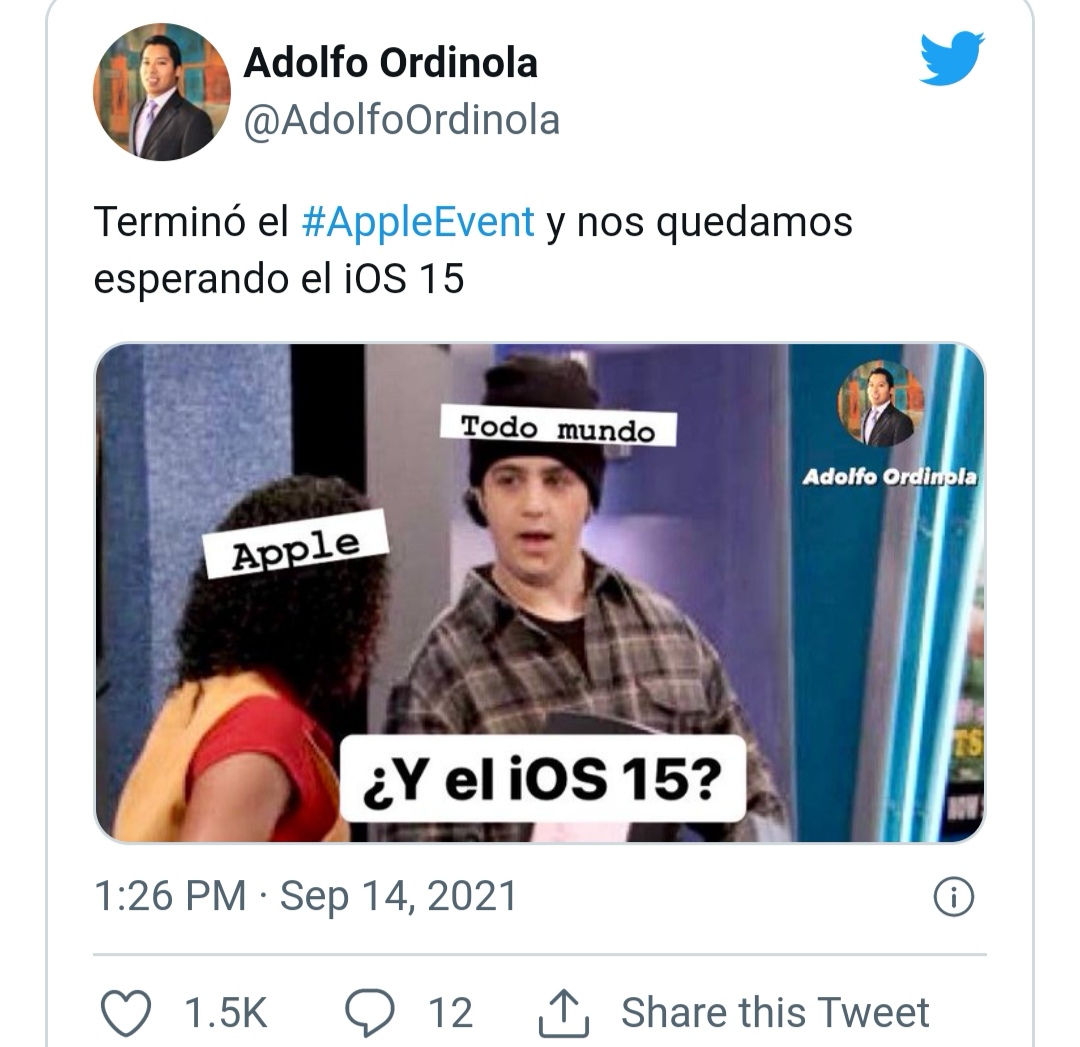Open tweet info circle icon
The width and height of the screenshot is (1080, 1047).
(x=954, y=897)
